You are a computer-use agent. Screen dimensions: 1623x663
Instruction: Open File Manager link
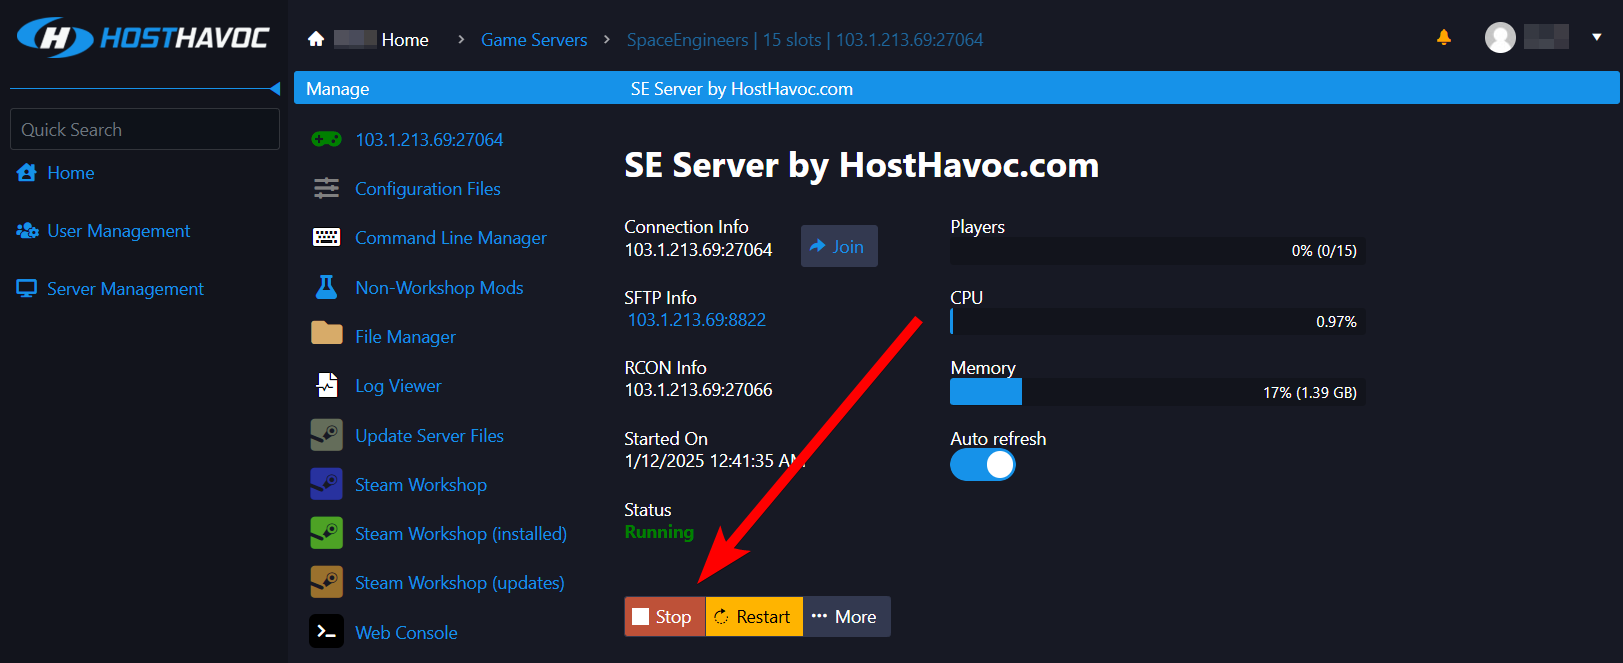pos(405,337)
